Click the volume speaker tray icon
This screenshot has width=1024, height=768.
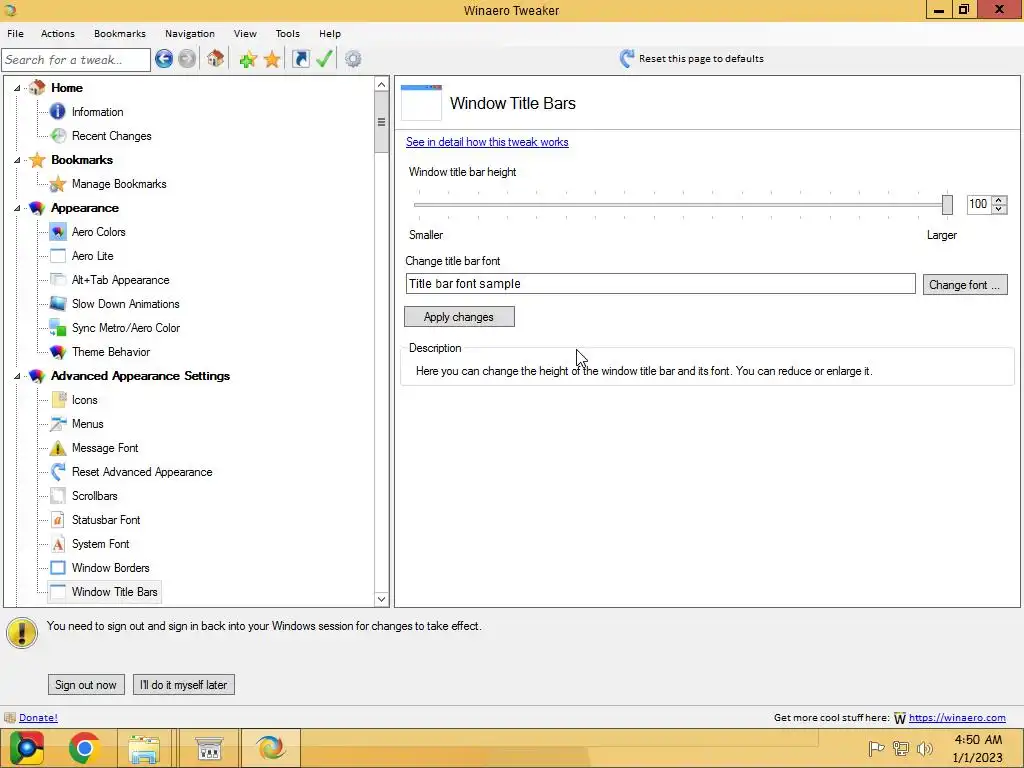click(x=925, y=748)
